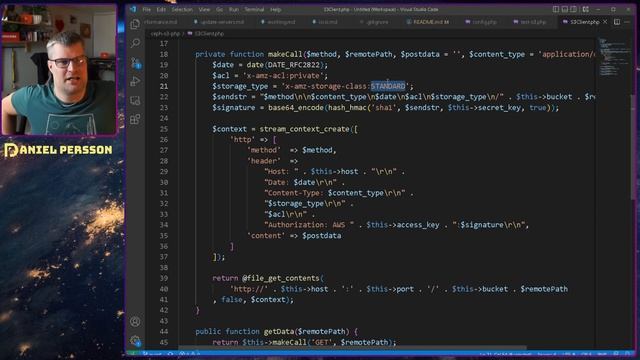Open Customize Layout icon

(x=586, y=9)
